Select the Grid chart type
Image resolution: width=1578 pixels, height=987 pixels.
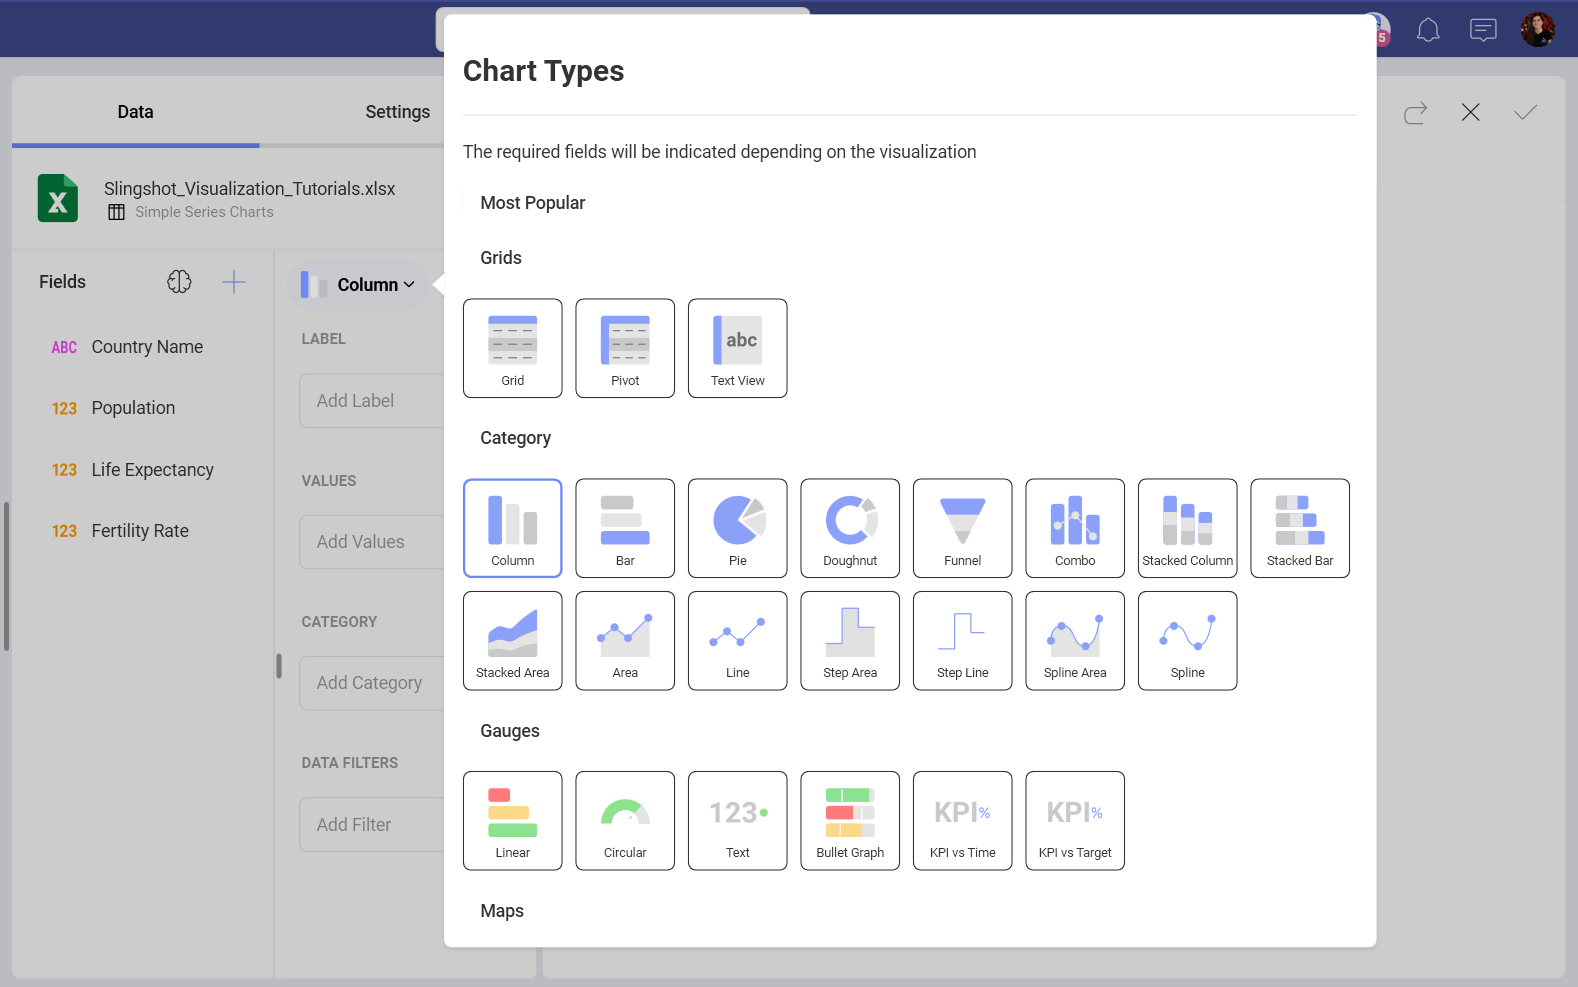click(513, 348)
